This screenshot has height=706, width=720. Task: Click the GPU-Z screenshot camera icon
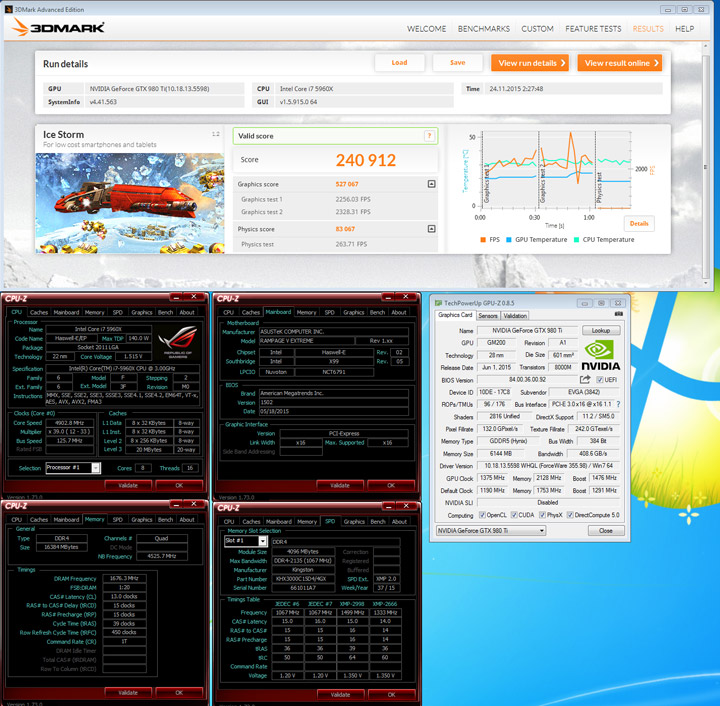click(x=619, y=314)
